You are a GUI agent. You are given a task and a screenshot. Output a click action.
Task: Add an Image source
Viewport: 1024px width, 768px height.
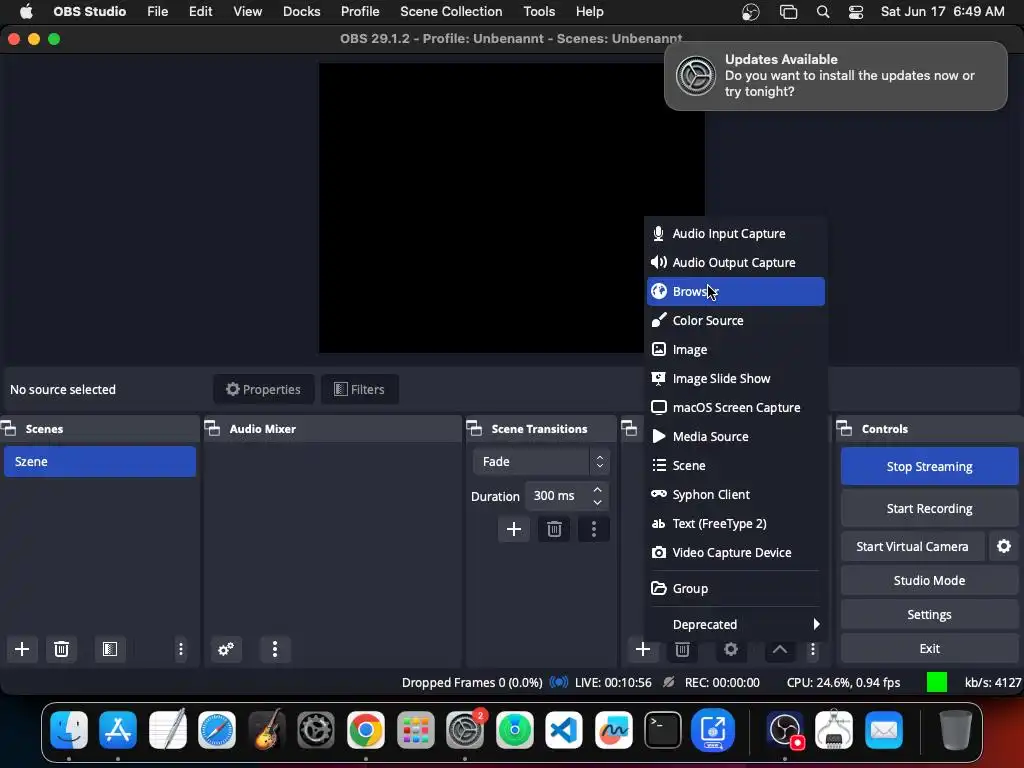(x=736, y=349)
